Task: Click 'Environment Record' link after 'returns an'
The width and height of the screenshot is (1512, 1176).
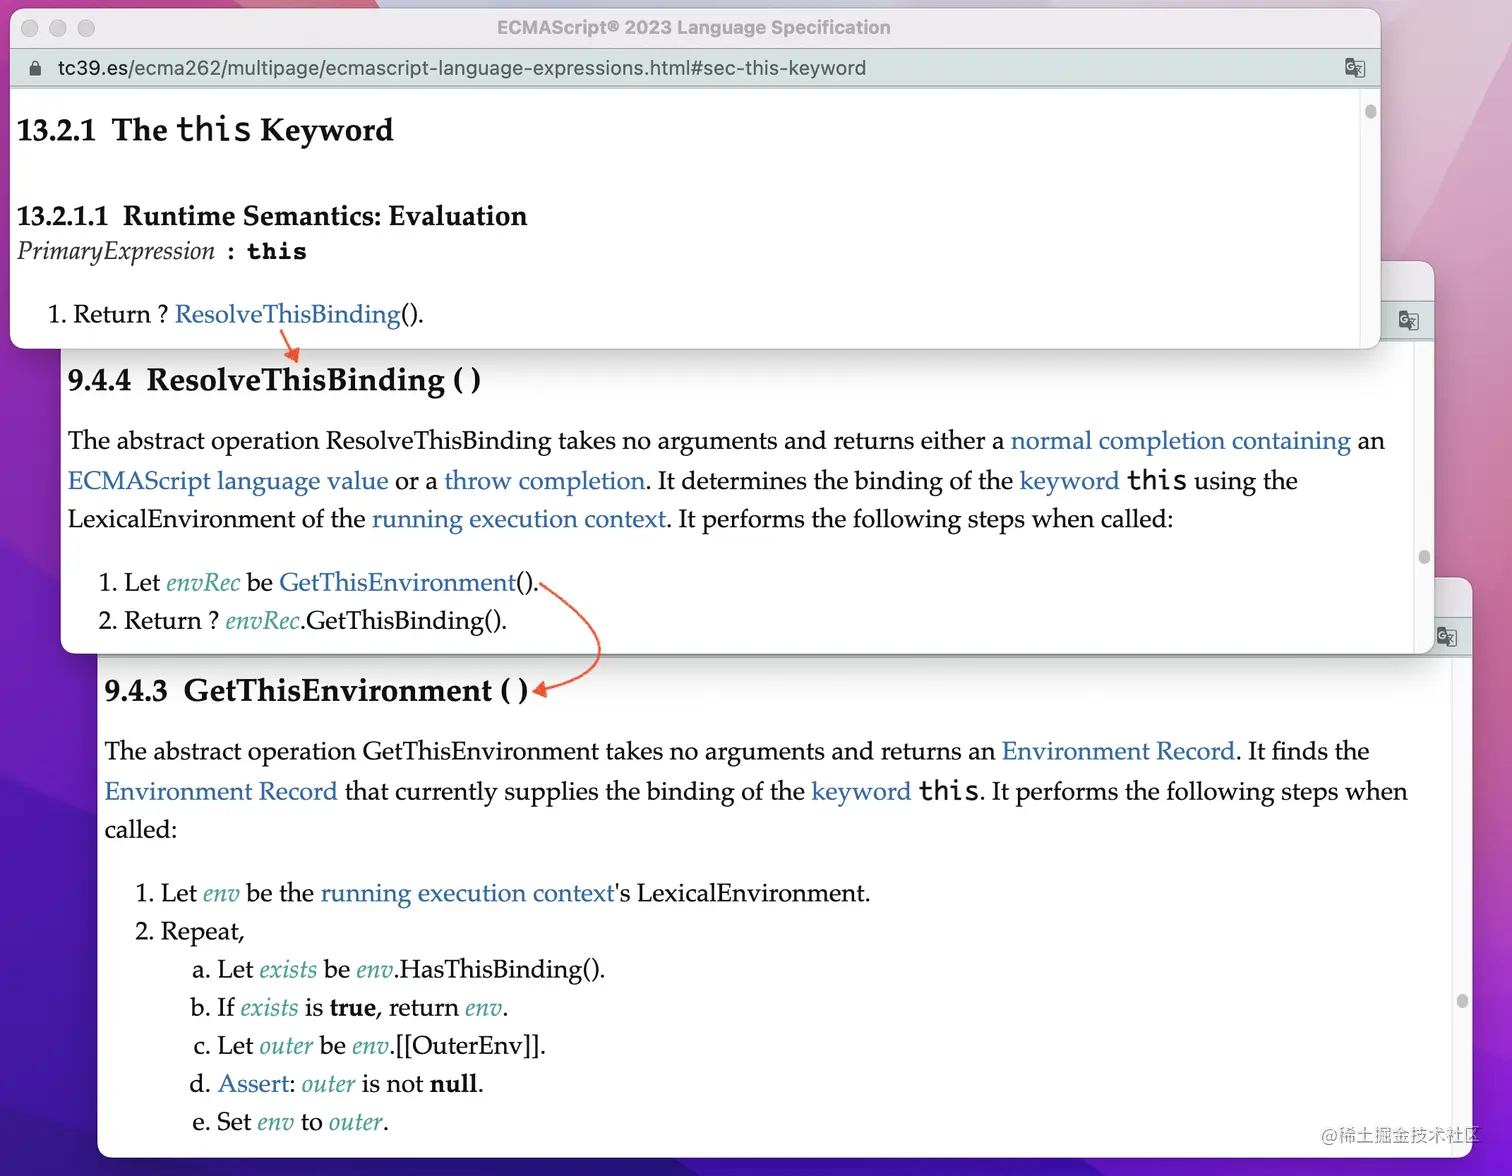Action: [1118, 751]
